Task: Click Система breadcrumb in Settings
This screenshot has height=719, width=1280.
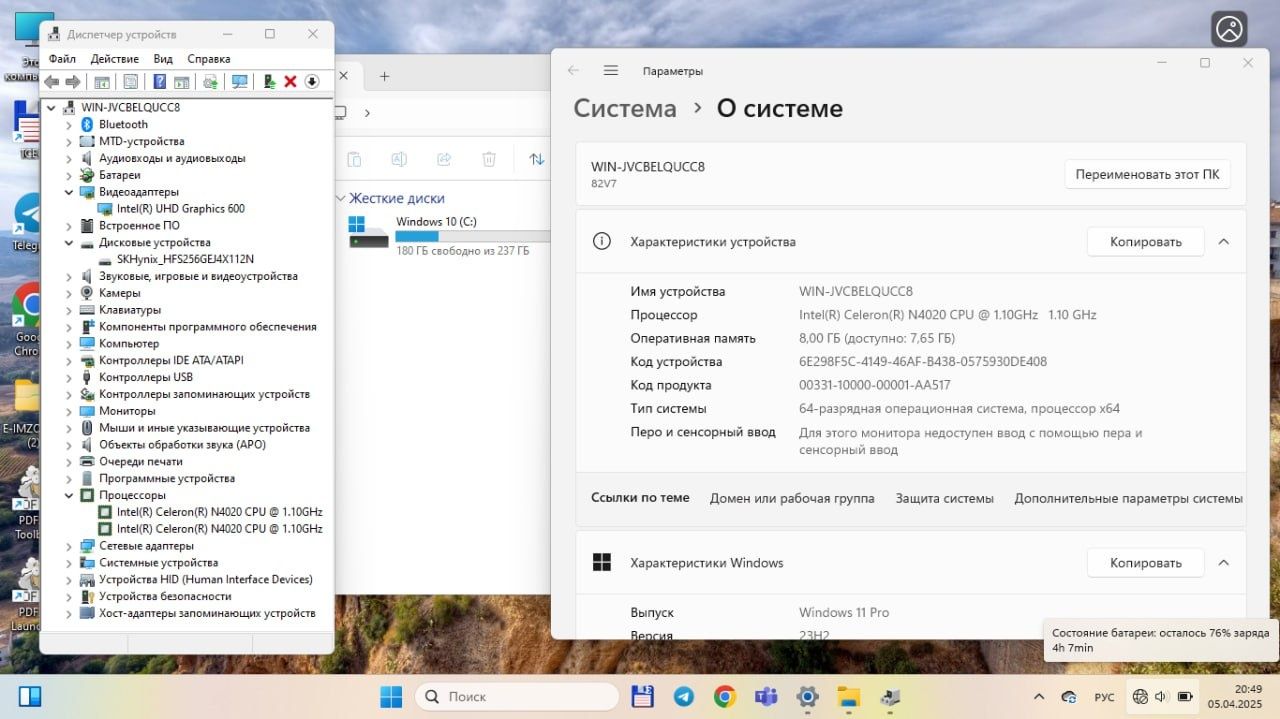Action: pos(625,108)
